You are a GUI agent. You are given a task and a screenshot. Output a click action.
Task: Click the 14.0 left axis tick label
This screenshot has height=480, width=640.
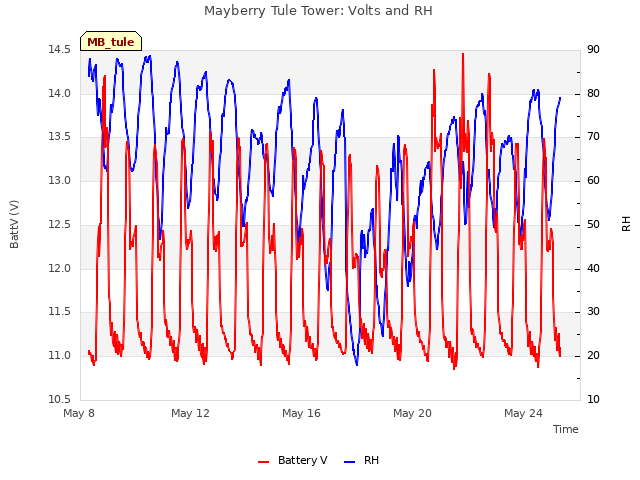tap(59, 93)
